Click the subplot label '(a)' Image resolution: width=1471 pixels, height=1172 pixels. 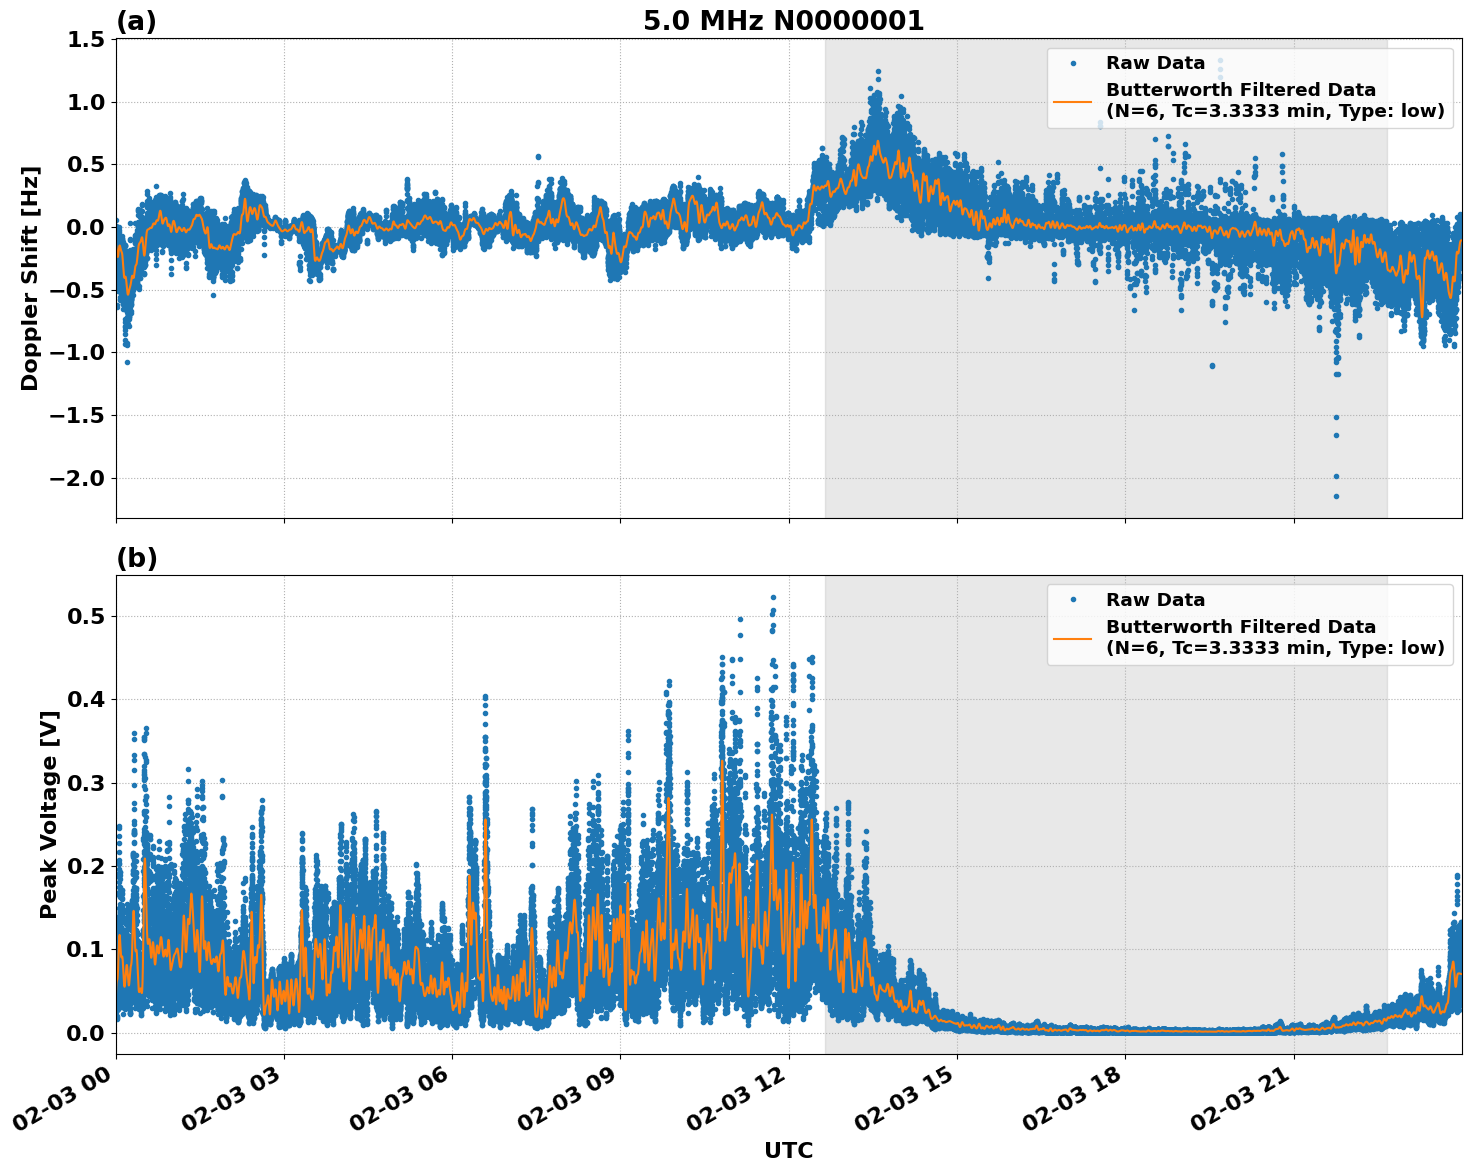(135, 20)
